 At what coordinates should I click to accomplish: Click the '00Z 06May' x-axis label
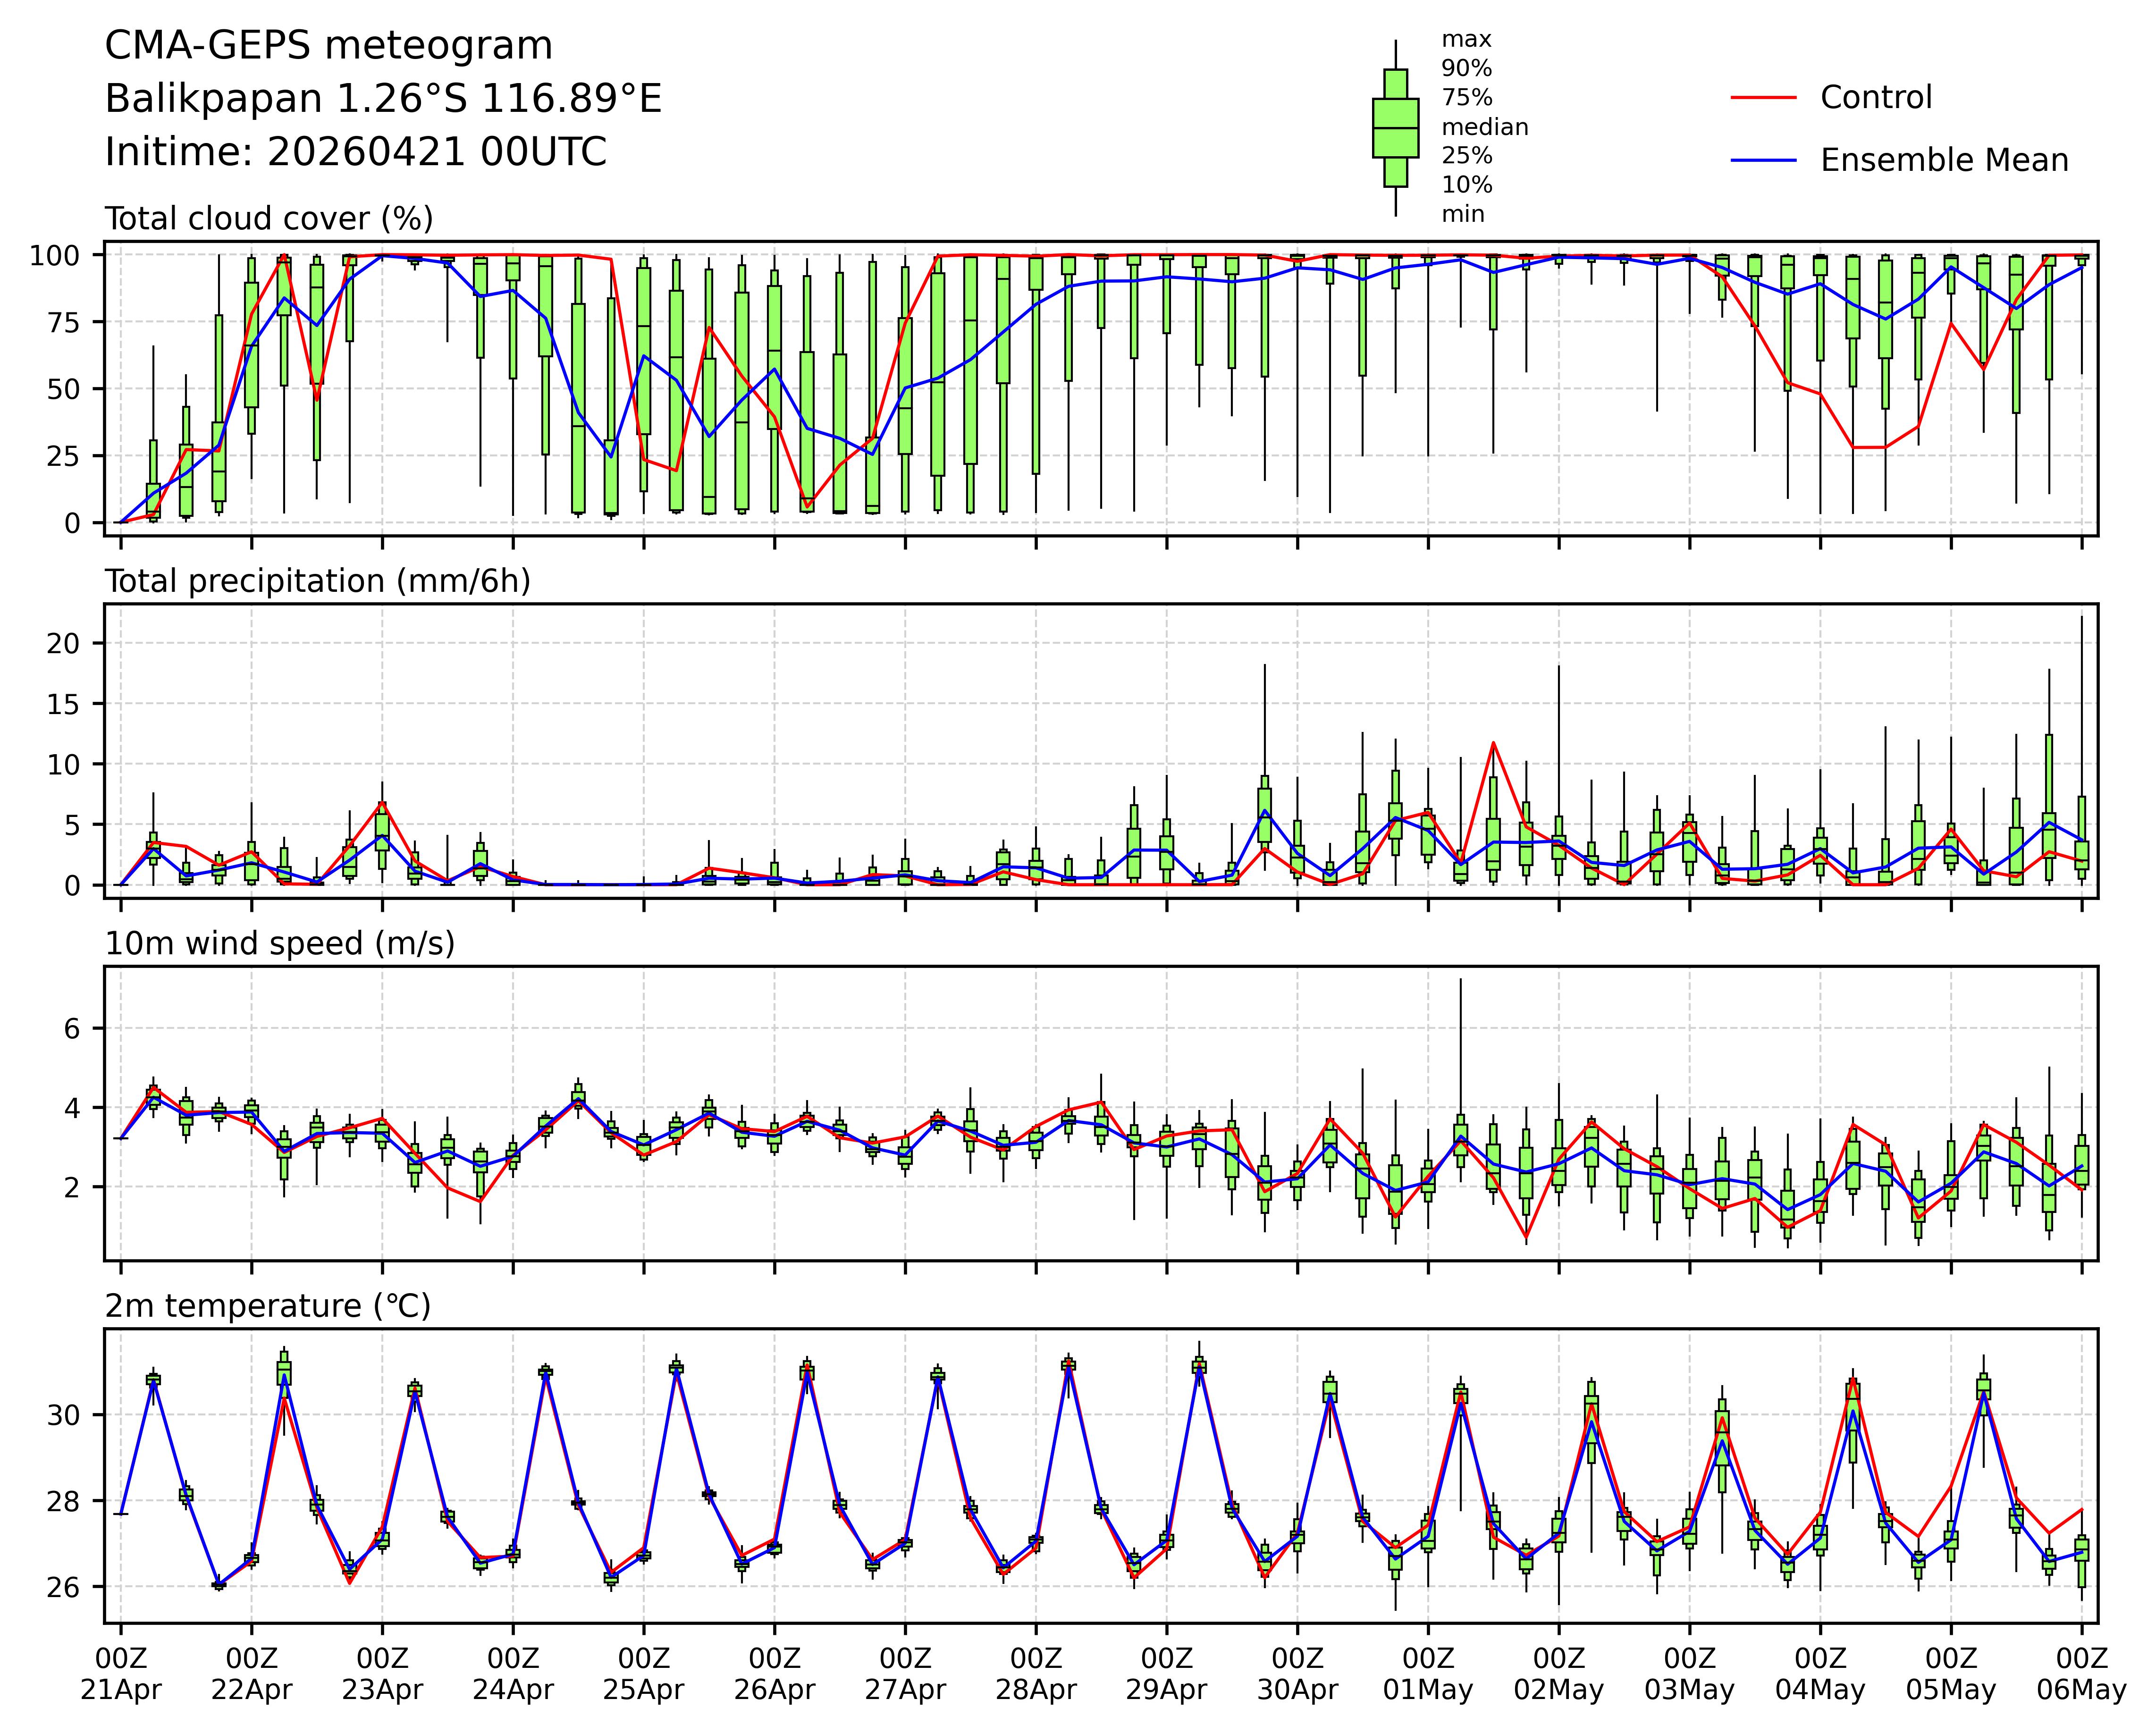(2082, 1674)
